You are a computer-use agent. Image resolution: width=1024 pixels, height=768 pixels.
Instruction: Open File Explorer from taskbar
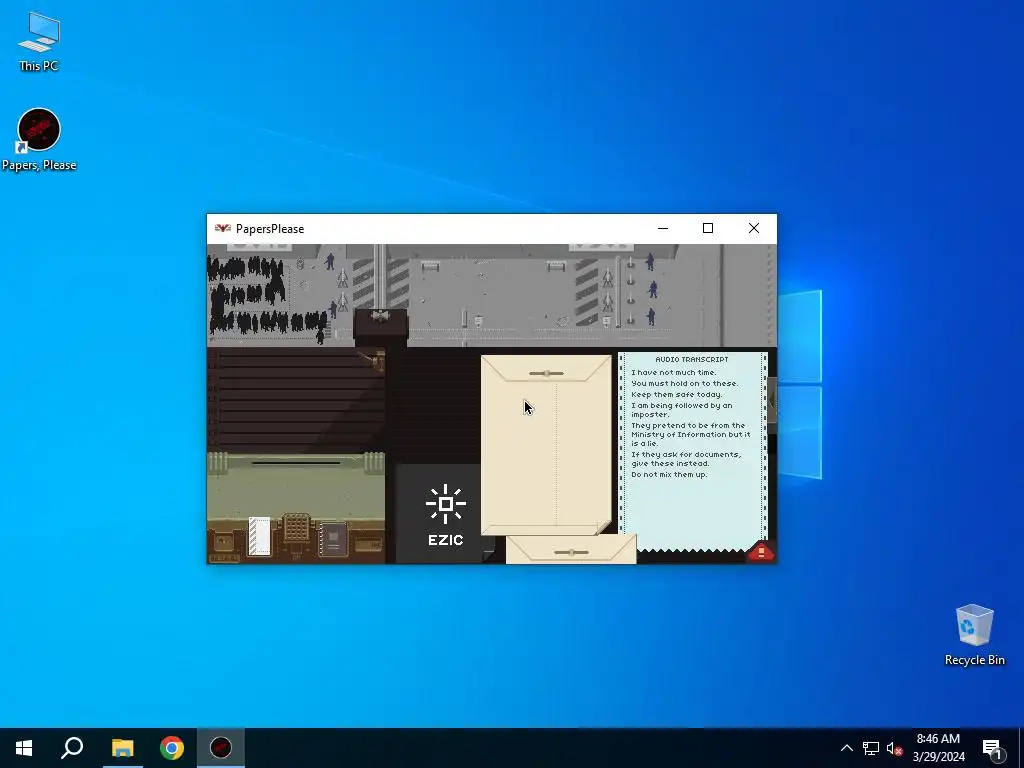(122, 748)
